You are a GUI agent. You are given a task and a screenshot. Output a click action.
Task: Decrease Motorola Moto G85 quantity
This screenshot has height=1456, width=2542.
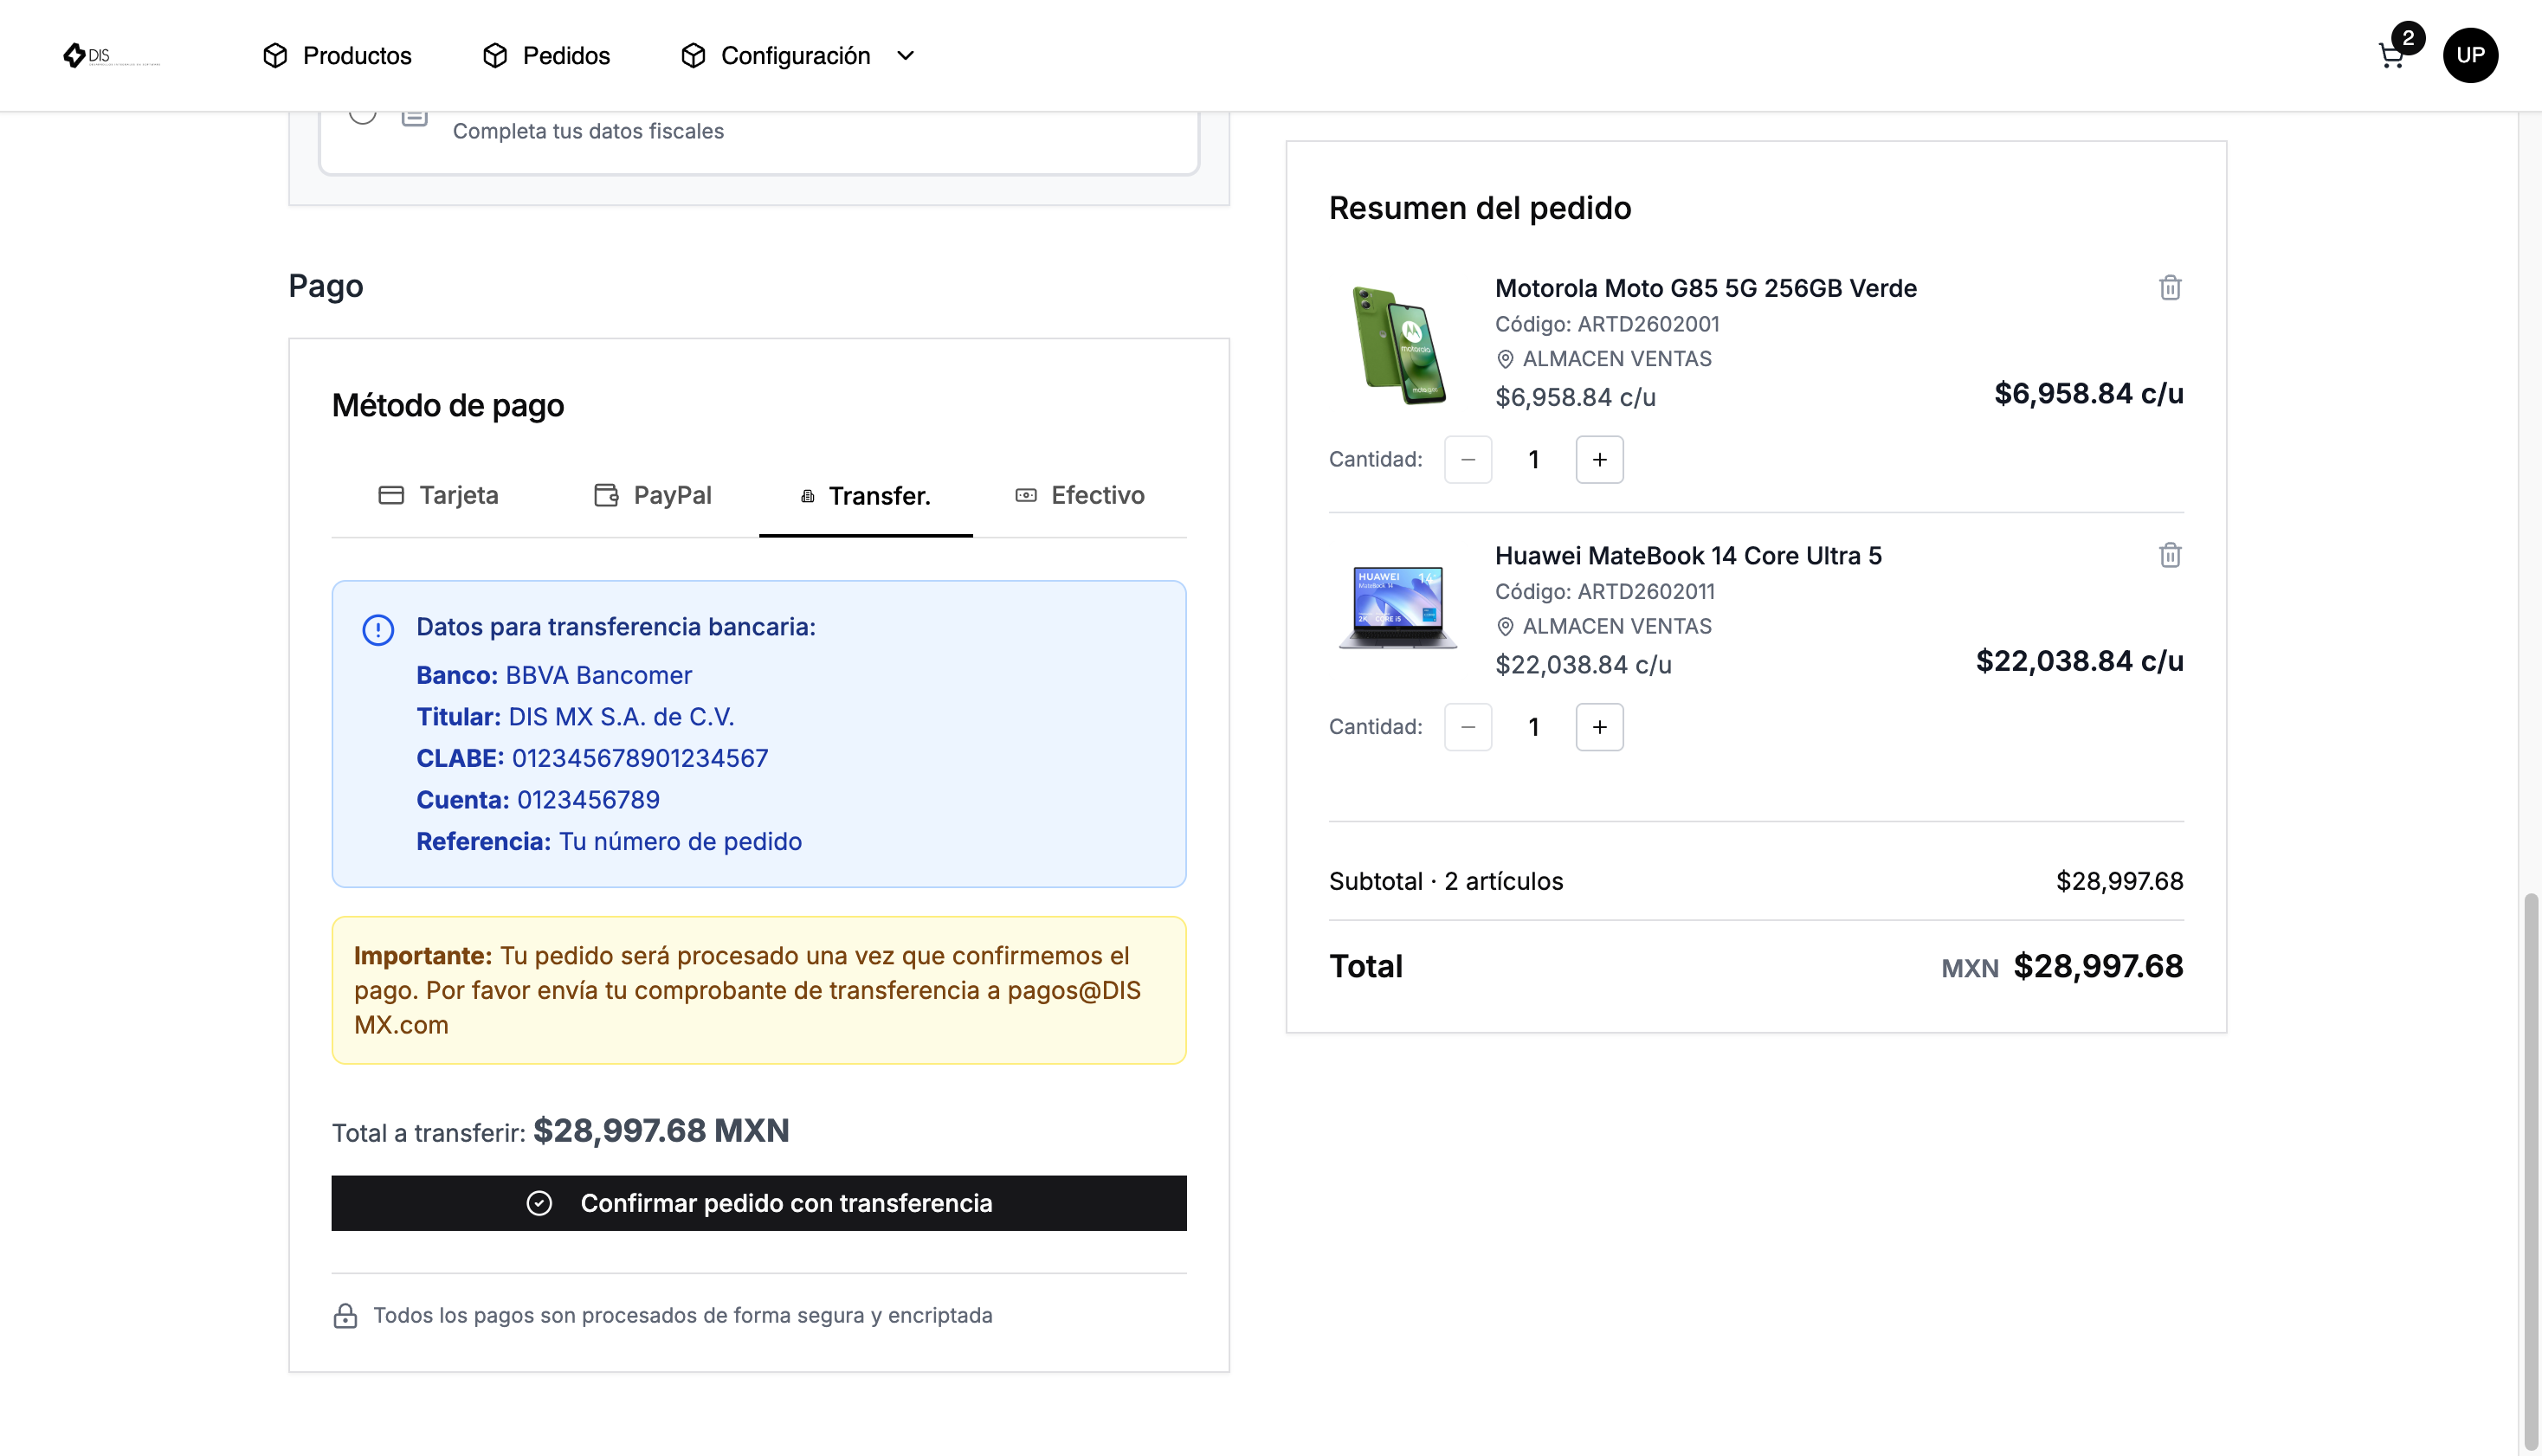coord(1468,459)
